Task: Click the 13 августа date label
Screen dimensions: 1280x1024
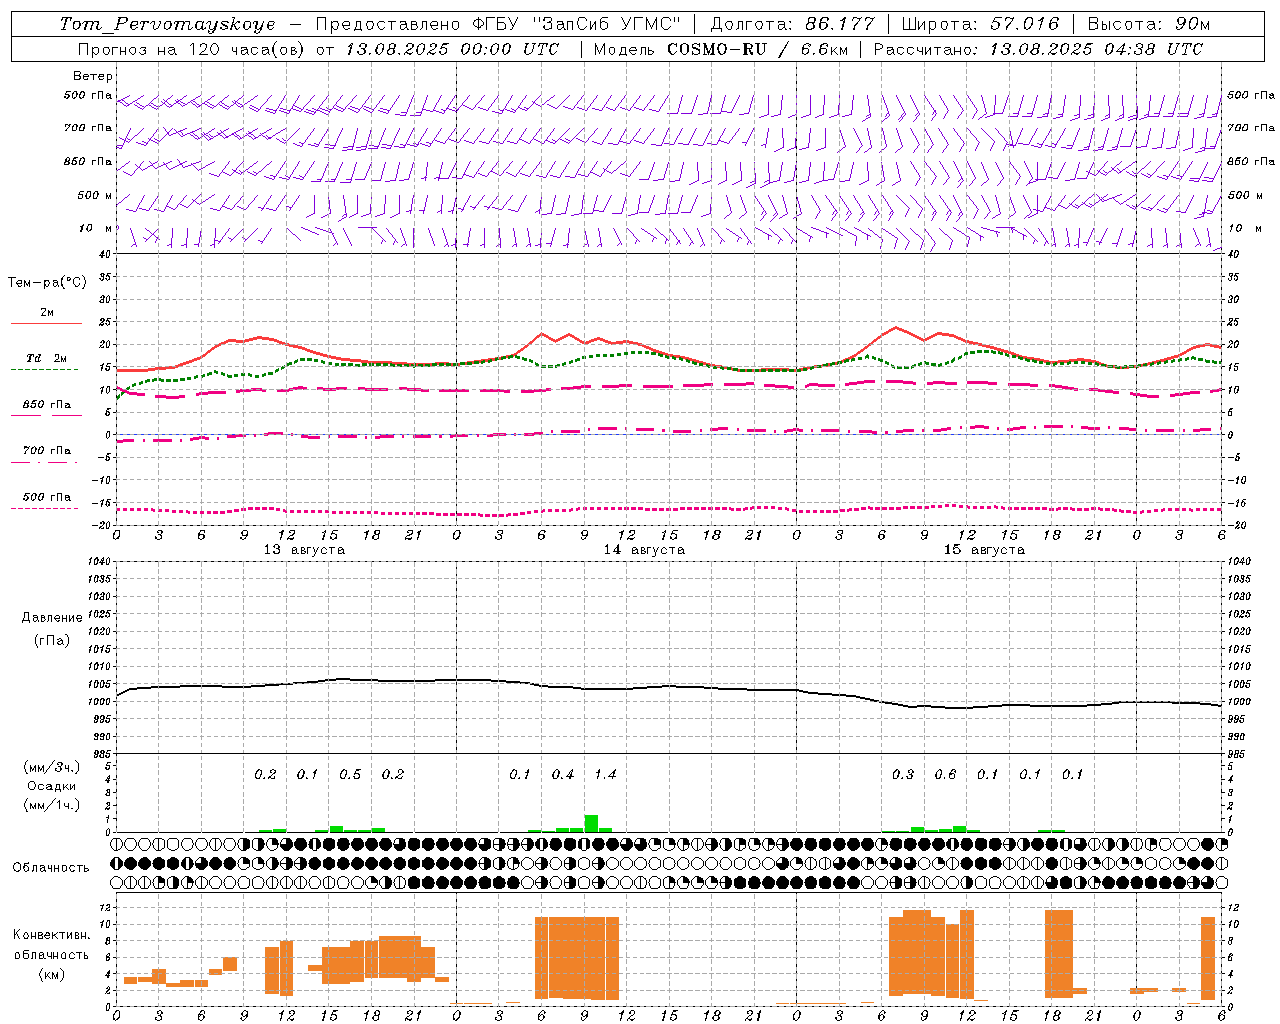Action: click(x=304, y=550)
